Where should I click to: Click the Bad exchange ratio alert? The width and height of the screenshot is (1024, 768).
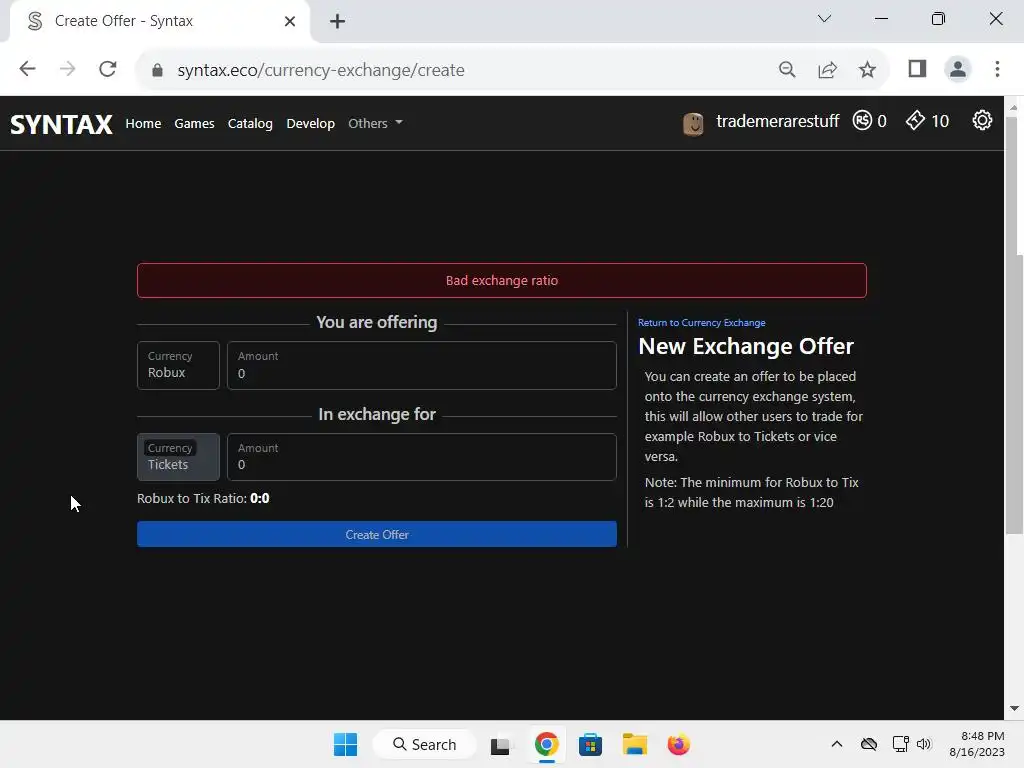coord(502,280)
